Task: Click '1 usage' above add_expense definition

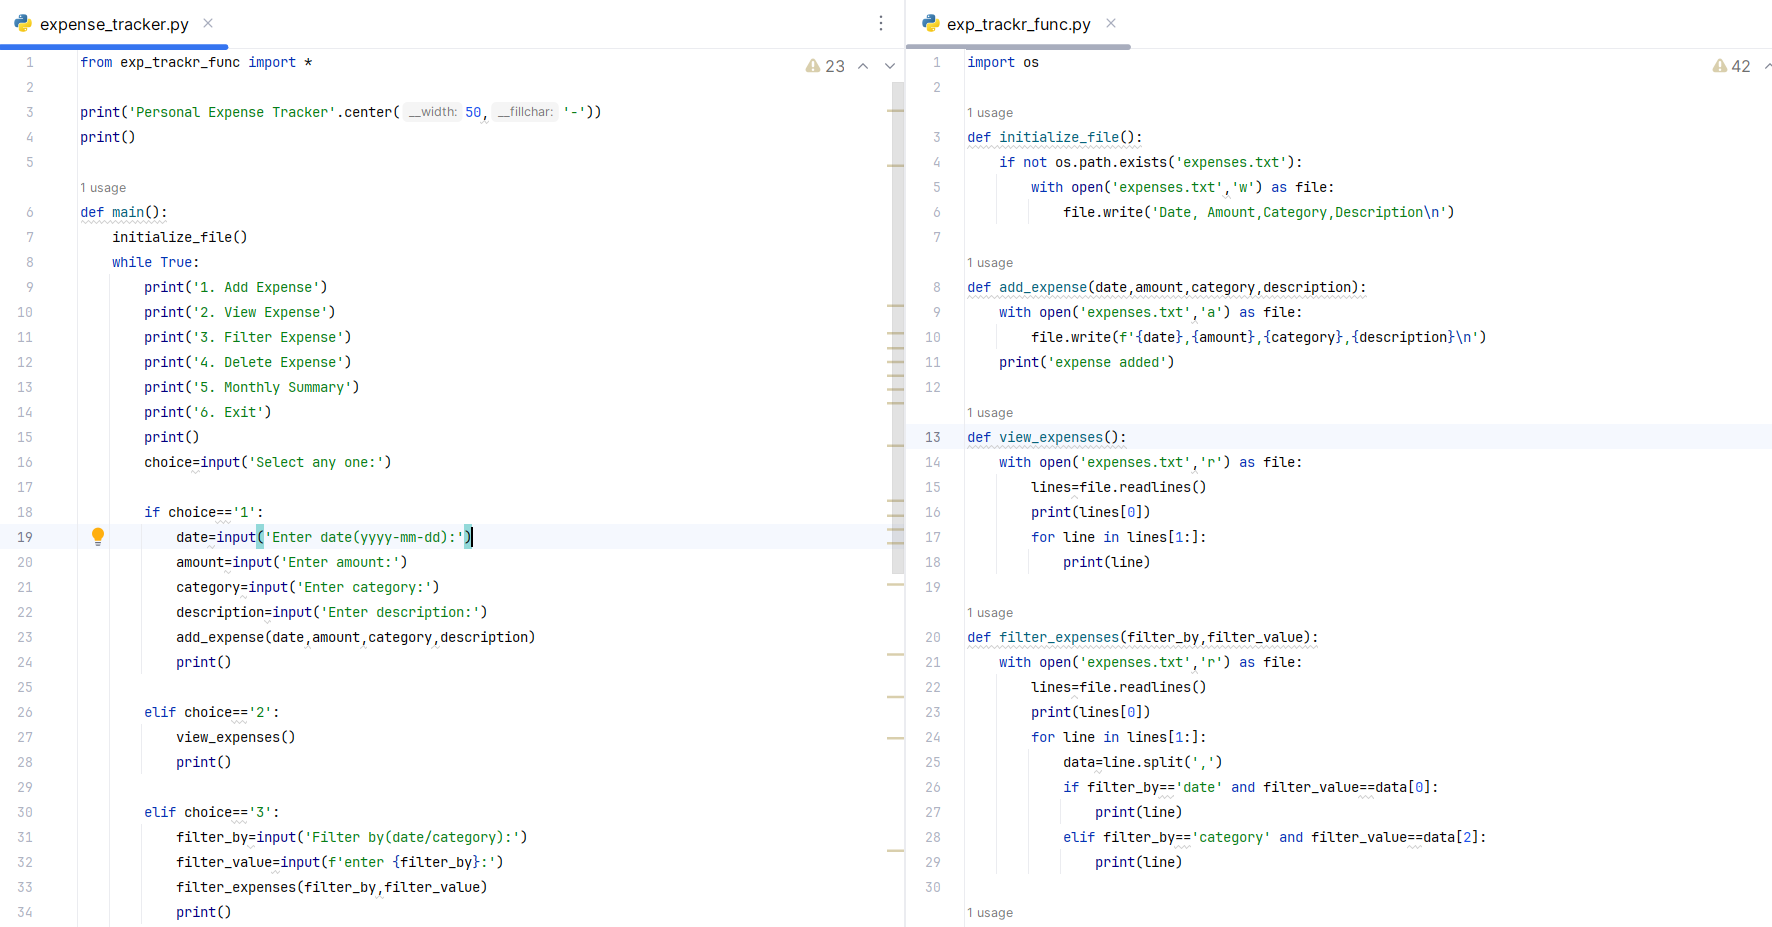Action: pyautogui.click(x=989, y=262)
